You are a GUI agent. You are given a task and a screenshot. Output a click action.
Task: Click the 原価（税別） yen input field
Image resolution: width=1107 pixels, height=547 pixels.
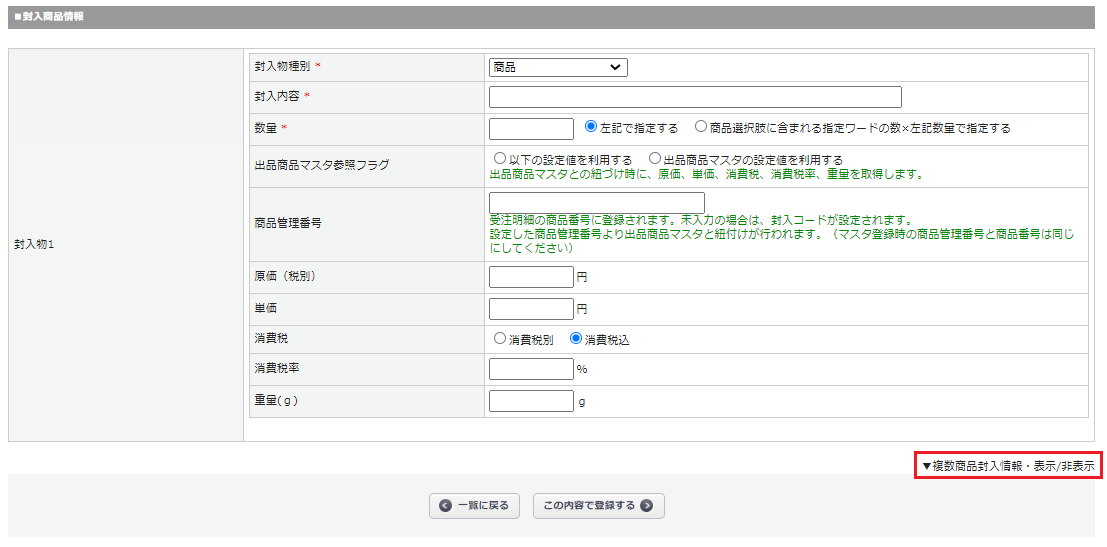pyautogui.click(x=531, y=277)
